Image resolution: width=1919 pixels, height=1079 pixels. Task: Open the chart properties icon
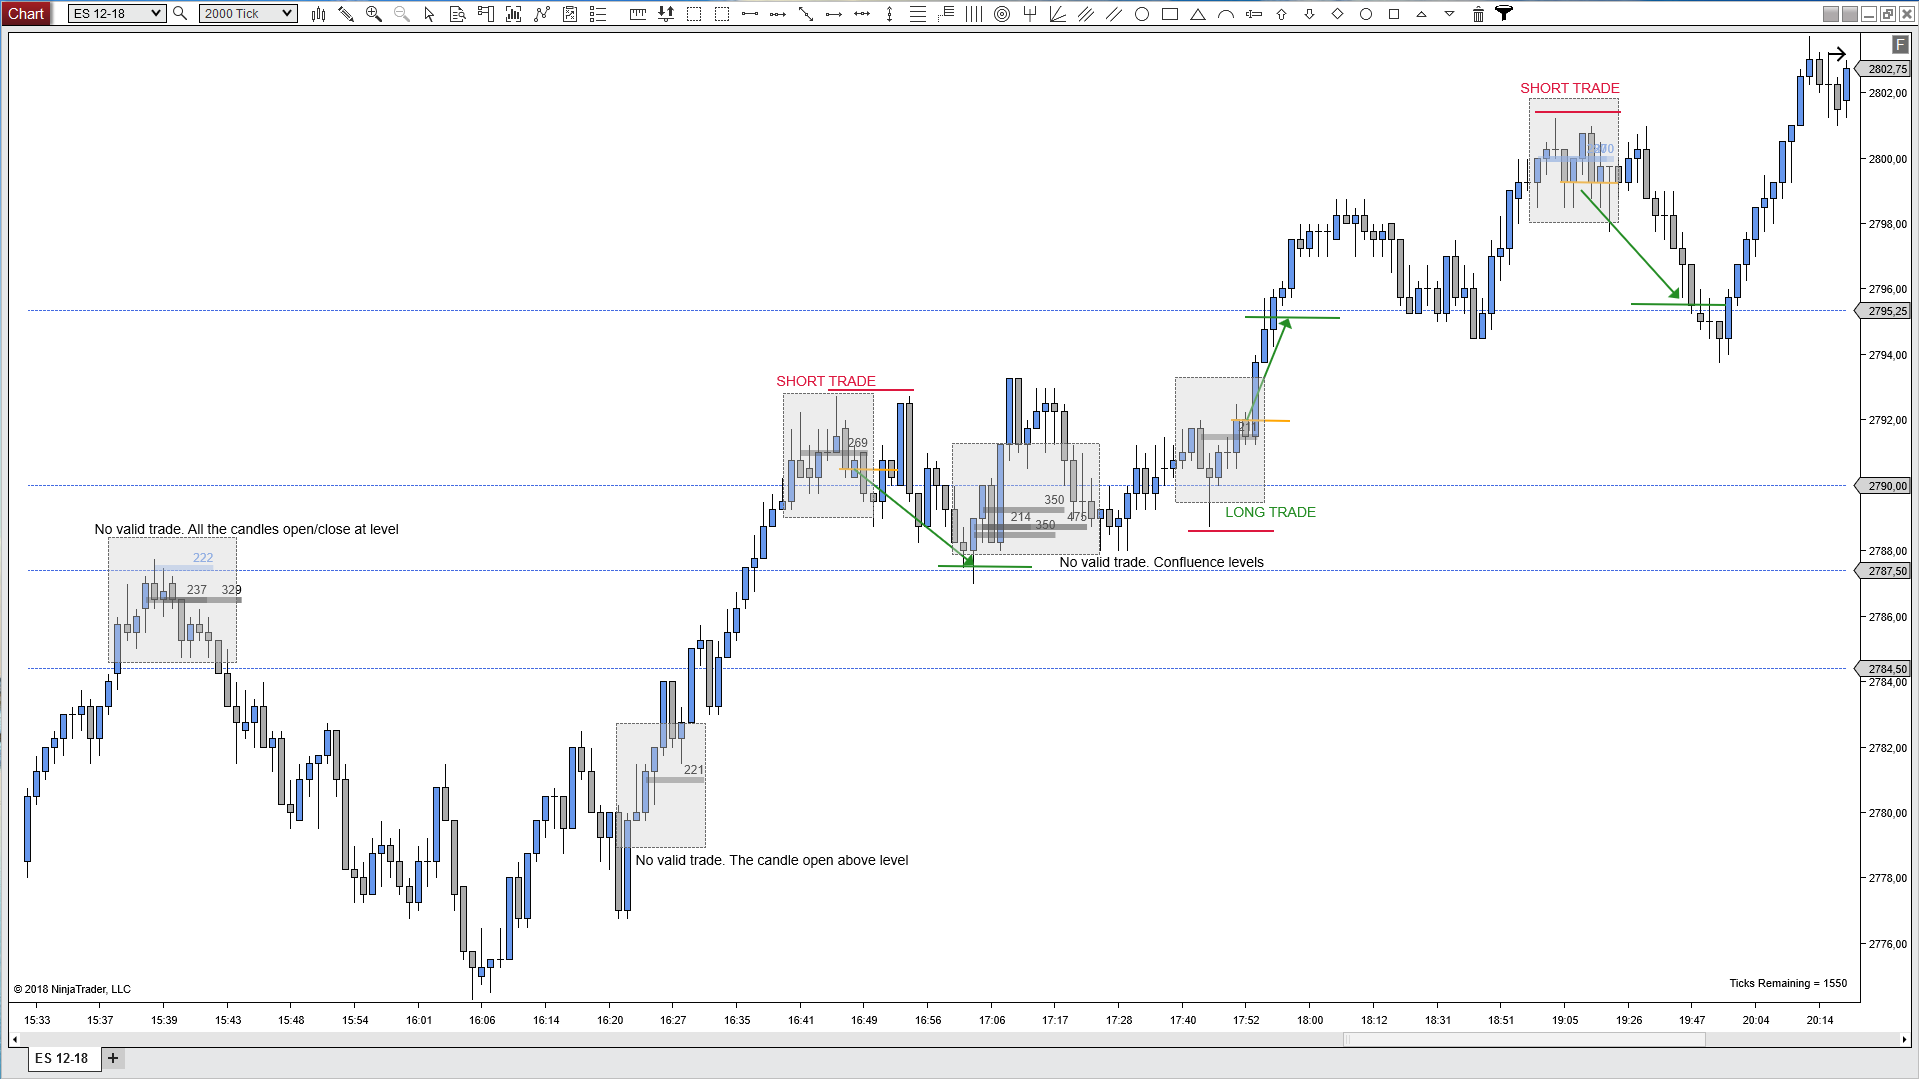click(570, 13)
